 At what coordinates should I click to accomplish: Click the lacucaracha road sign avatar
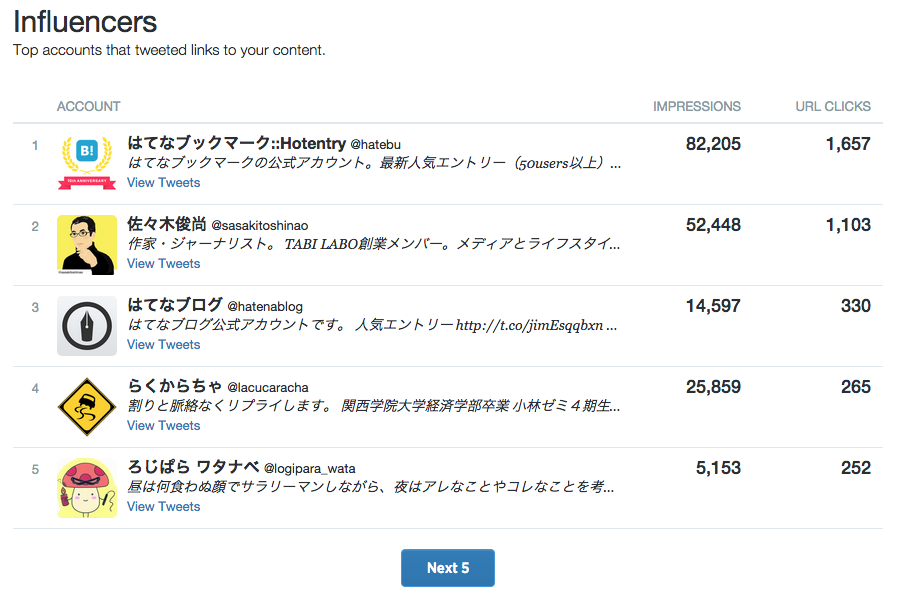pos(87,406)
